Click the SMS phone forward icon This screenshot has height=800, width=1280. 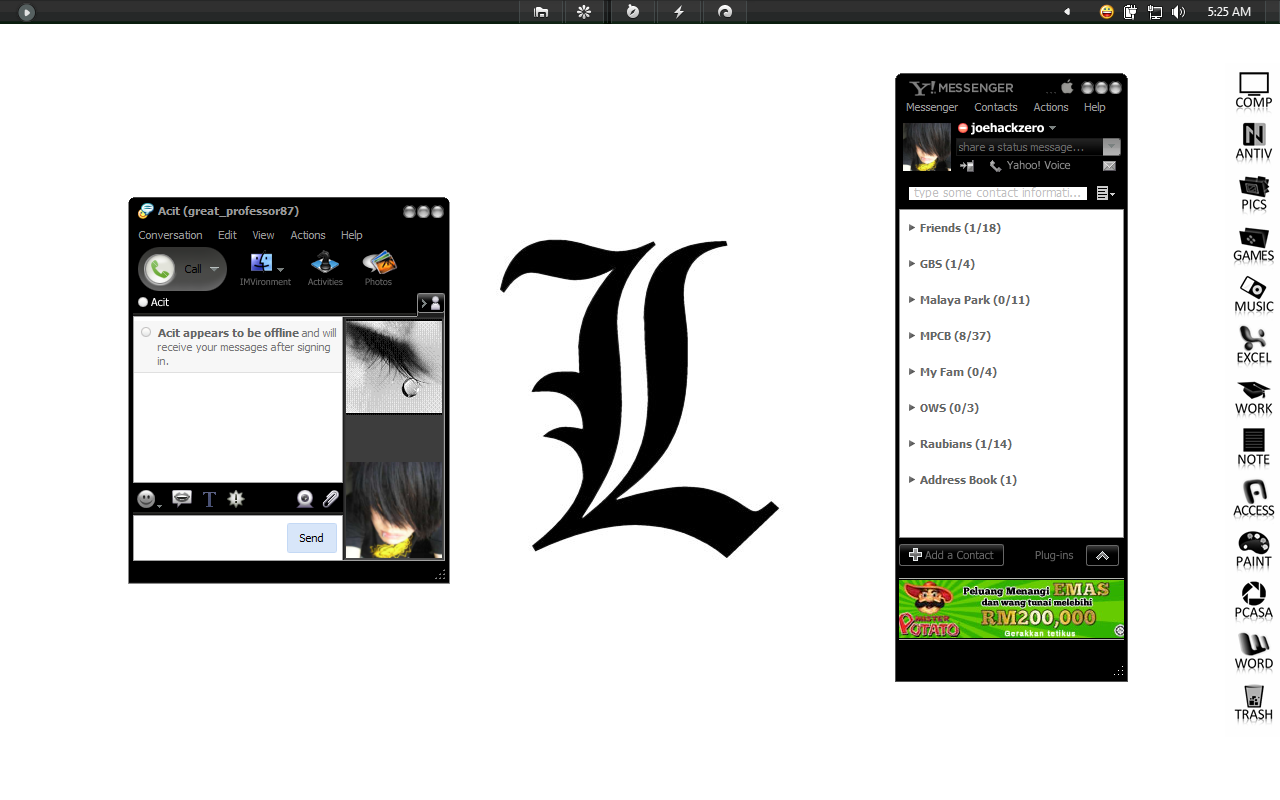pyautogui.click(x=967, y=166)
